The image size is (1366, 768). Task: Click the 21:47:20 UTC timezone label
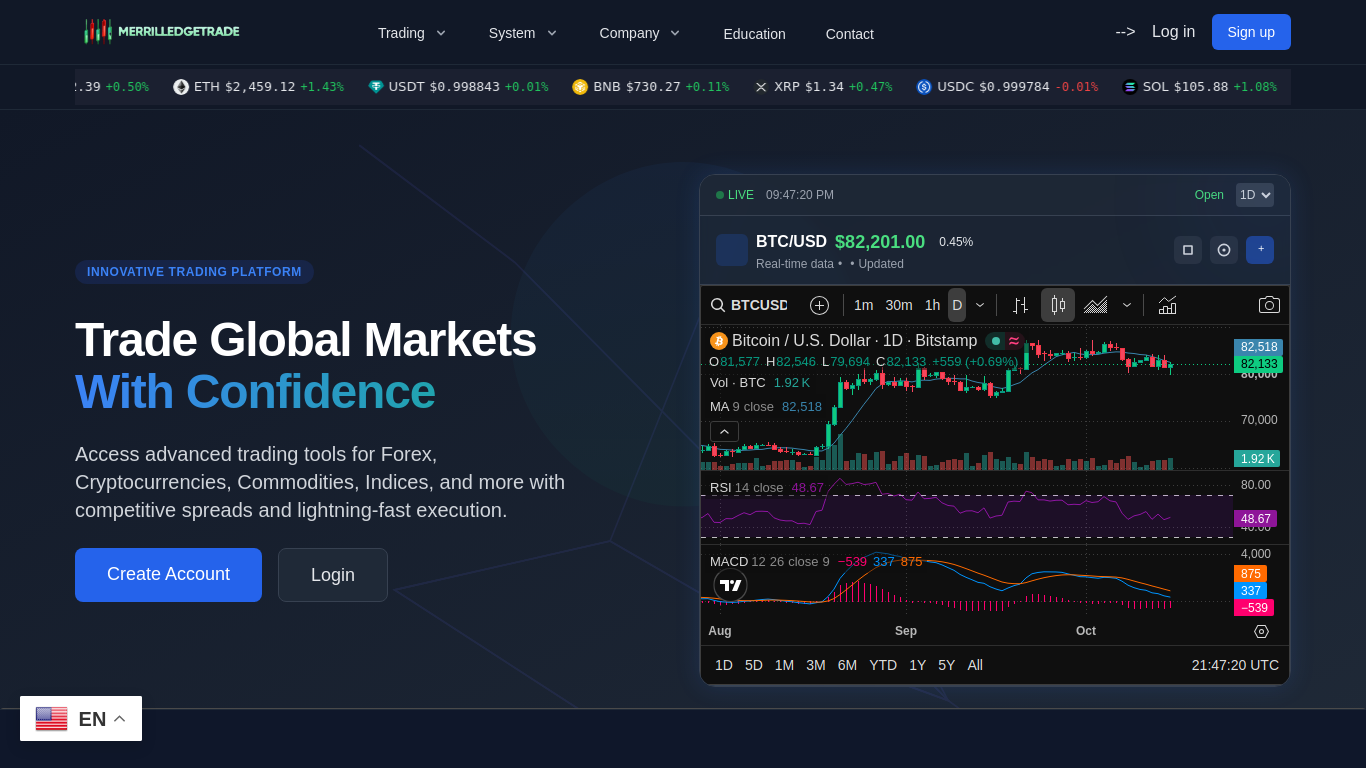1235,665
